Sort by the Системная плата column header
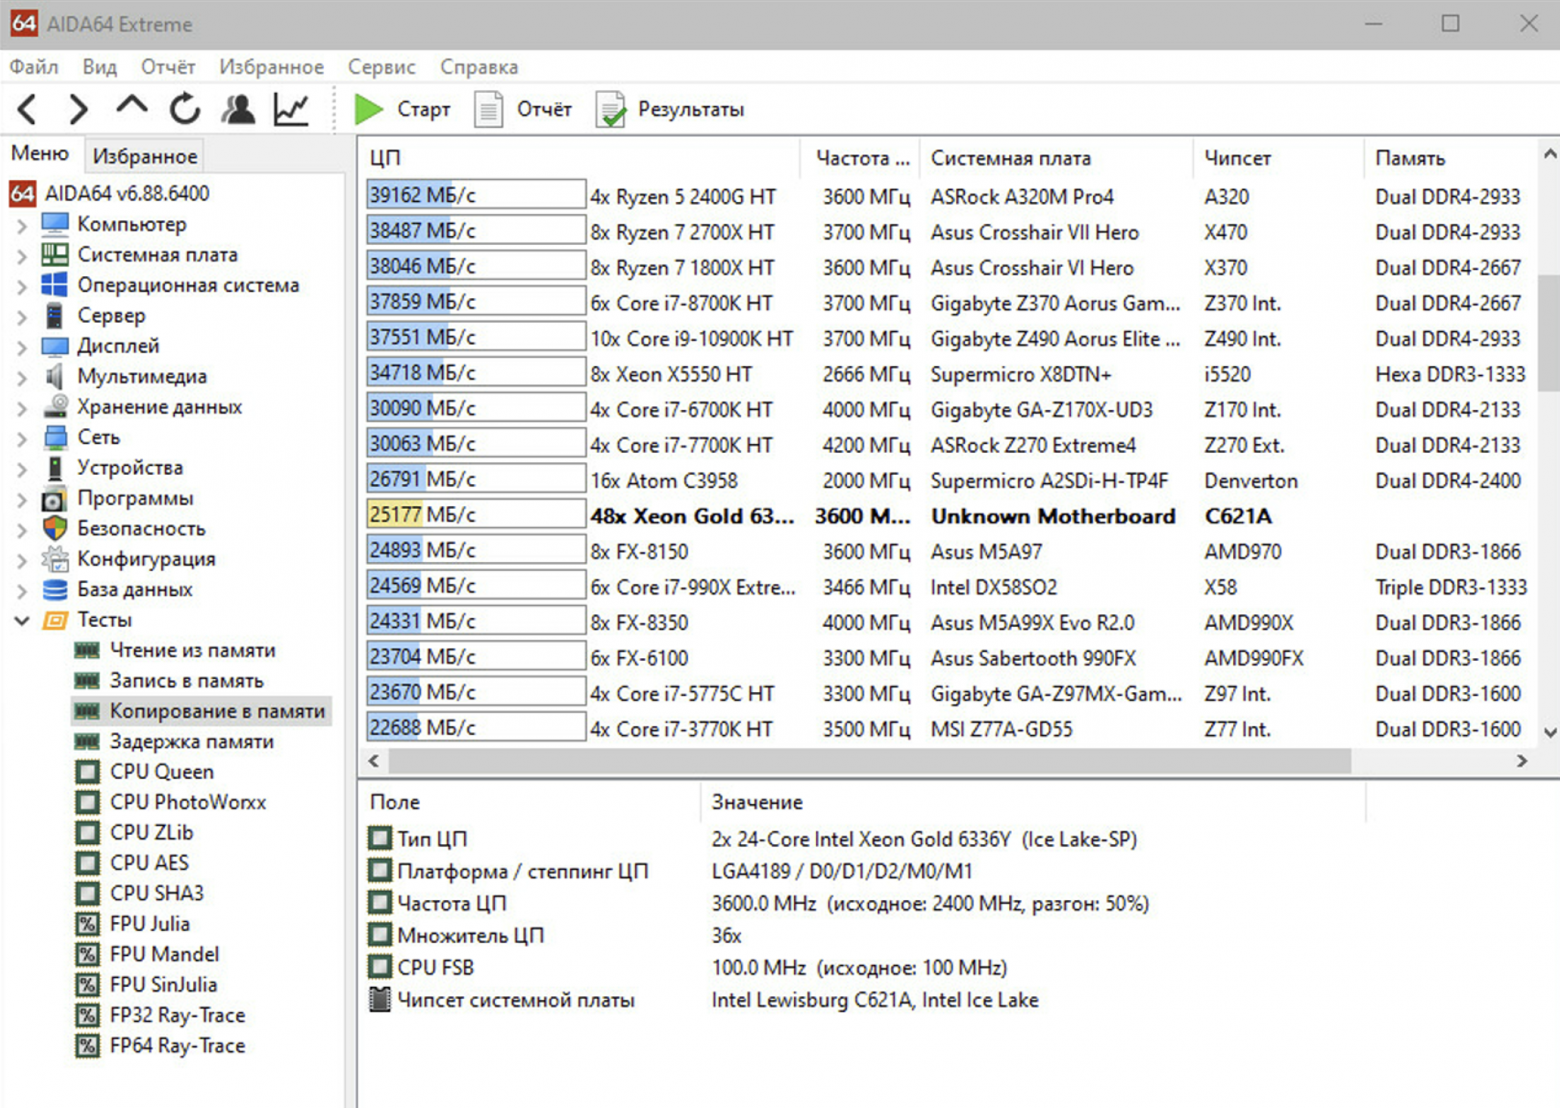Screen dimensions: 1560x1108 (x=1056, y=158)
